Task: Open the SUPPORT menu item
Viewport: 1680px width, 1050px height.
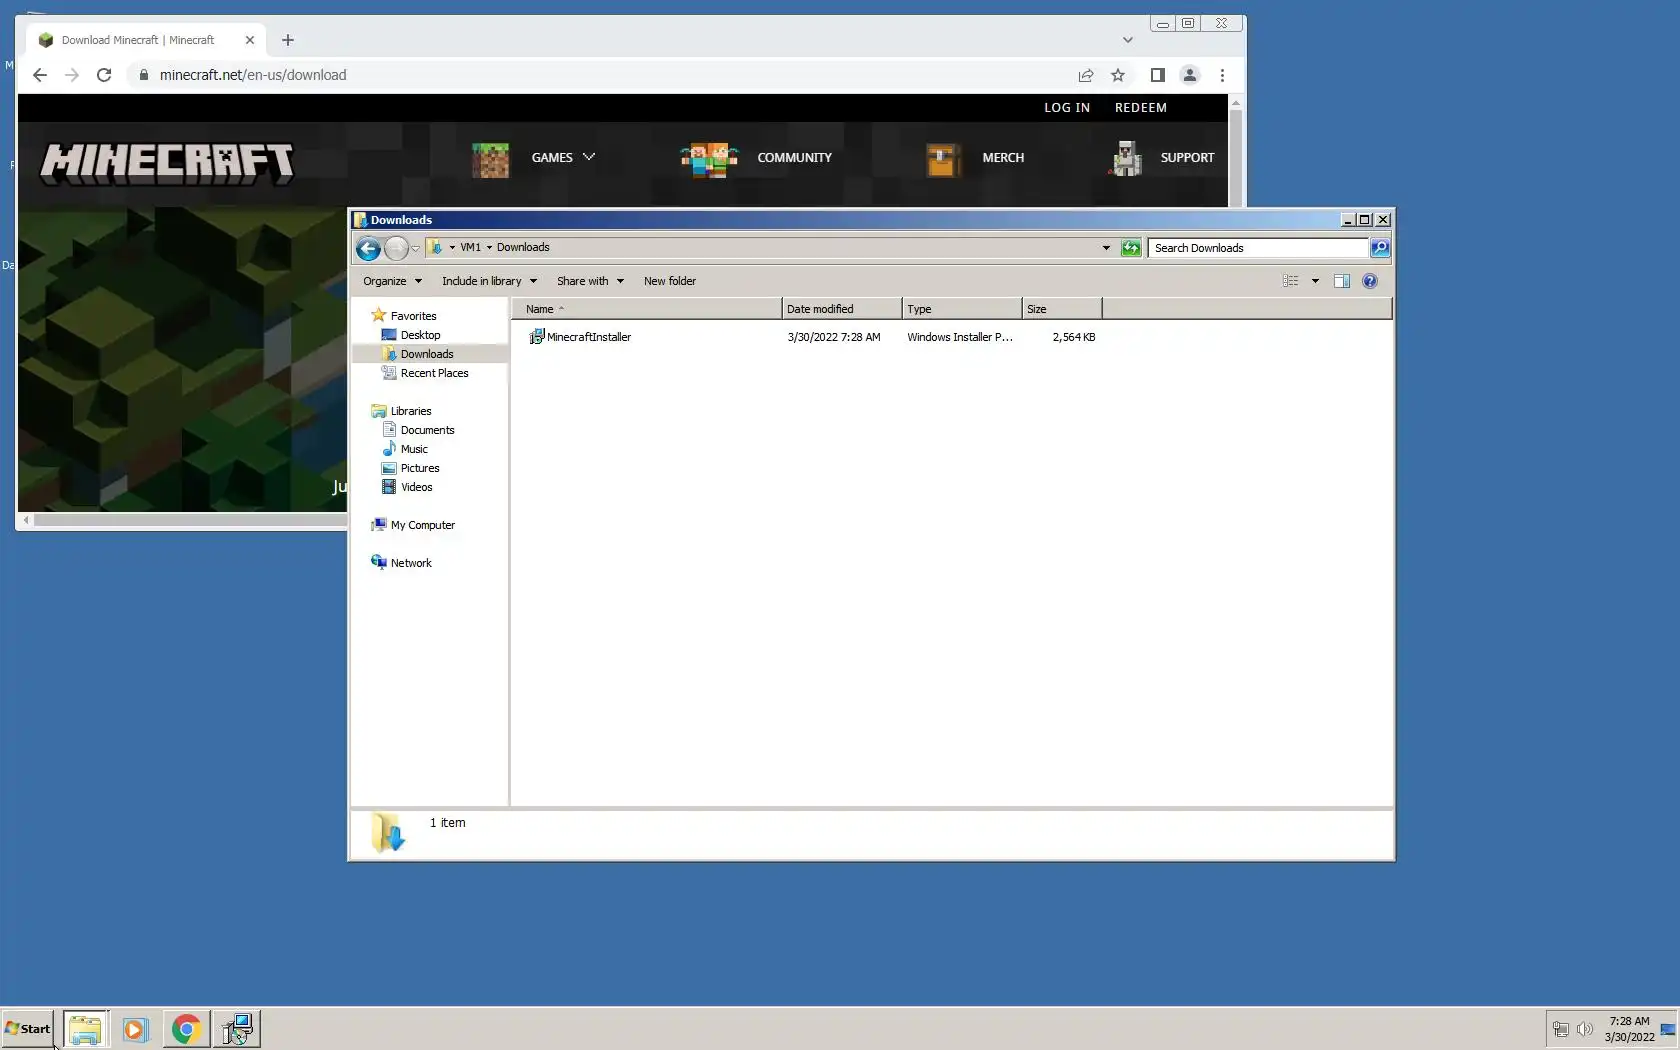Action: coord(1187,158)
